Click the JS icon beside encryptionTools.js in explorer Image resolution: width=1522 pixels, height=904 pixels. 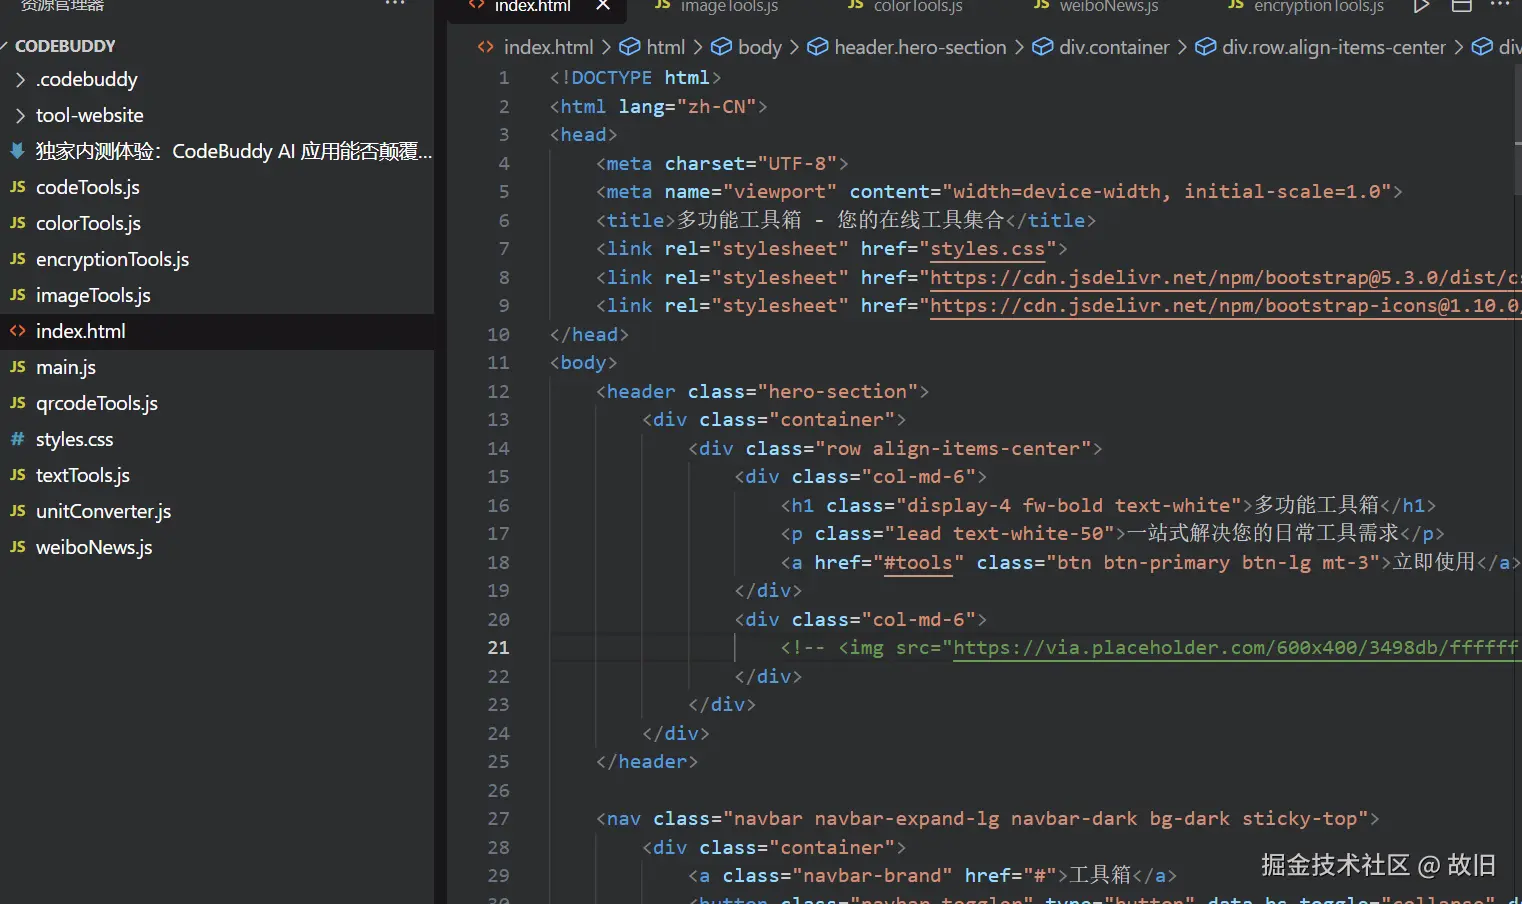coord(17,259)
